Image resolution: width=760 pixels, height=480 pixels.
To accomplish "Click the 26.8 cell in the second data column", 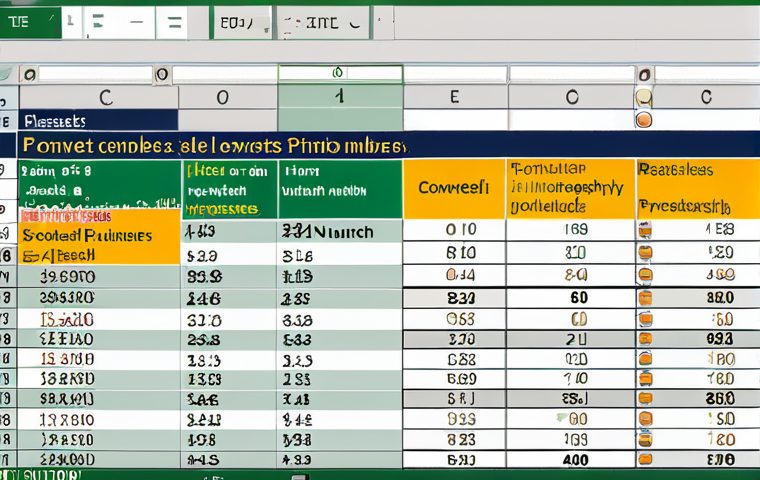I will pyautogui.click(x=229, y=339).
